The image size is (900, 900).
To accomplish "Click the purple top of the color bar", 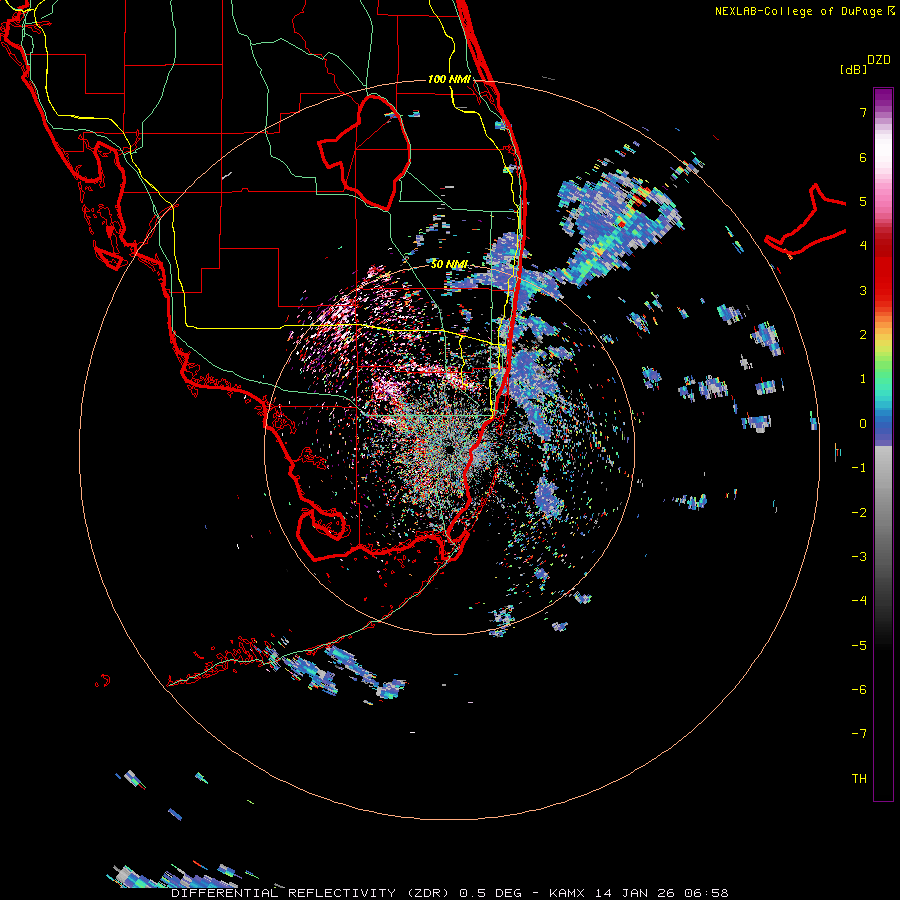I will click(x=883, y=98).
